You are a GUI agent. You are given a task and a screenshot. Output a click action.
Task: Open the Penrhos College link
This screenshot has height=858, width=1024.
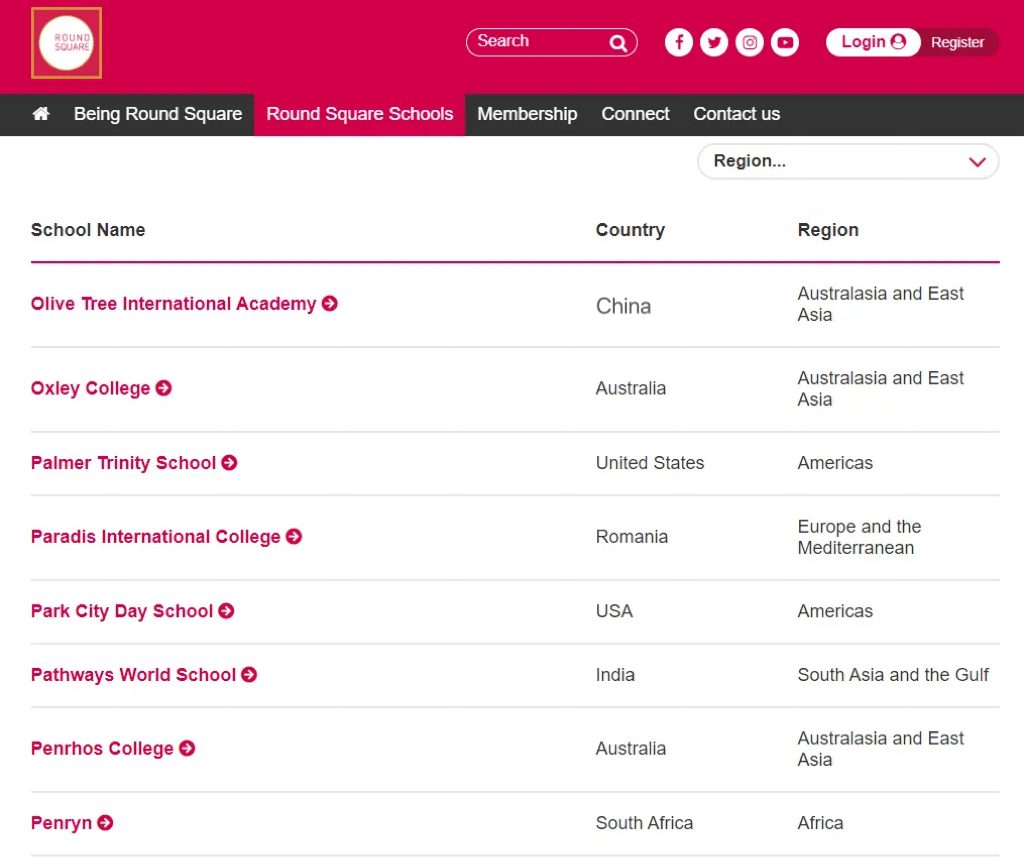coord(102,748)
